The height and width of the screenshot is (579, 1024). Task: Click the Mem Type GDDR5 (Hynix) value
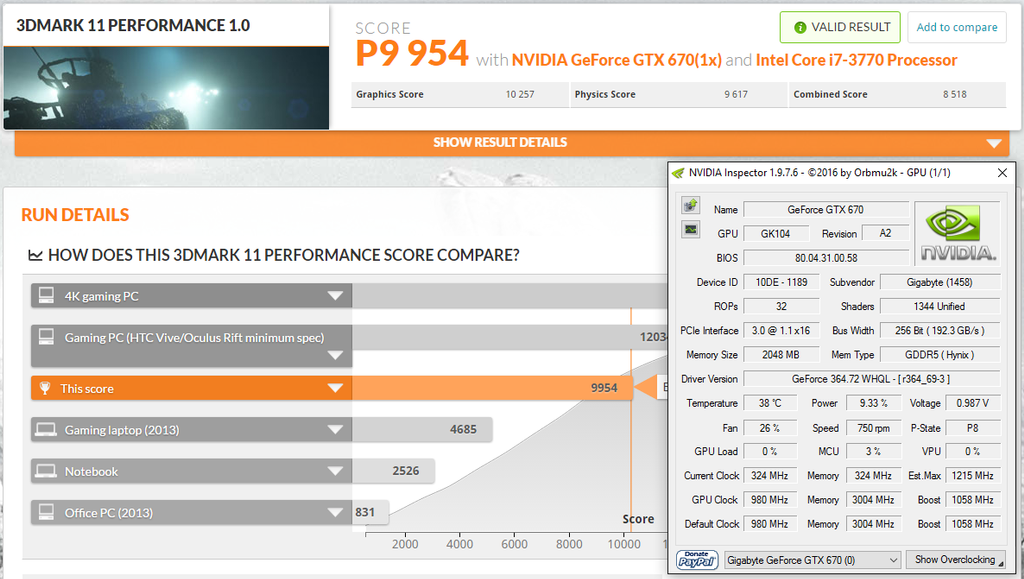pos(940,354)
